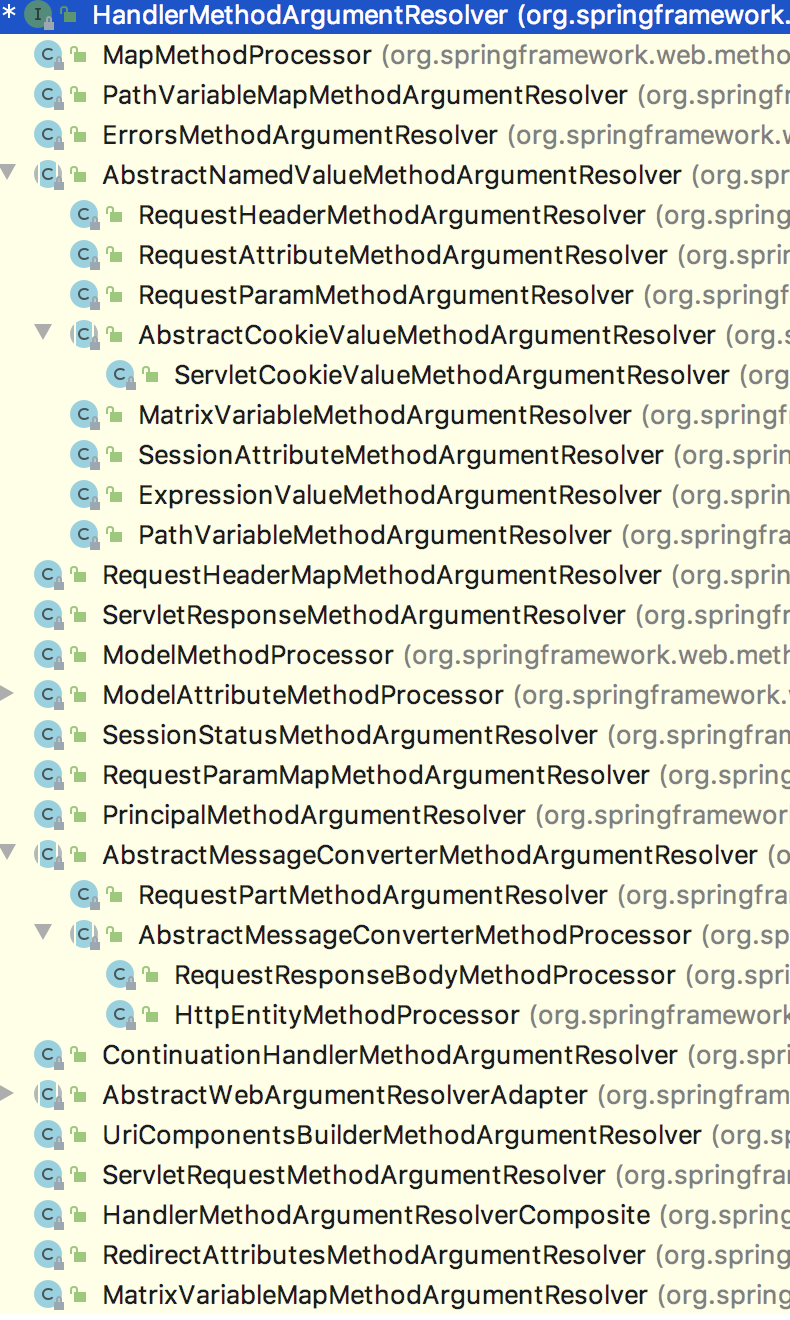Screen dimensions: 790x1320
Task: Click the class icon beside ExpressionValueMethodArgumentResolver
Action: (84, 495)
